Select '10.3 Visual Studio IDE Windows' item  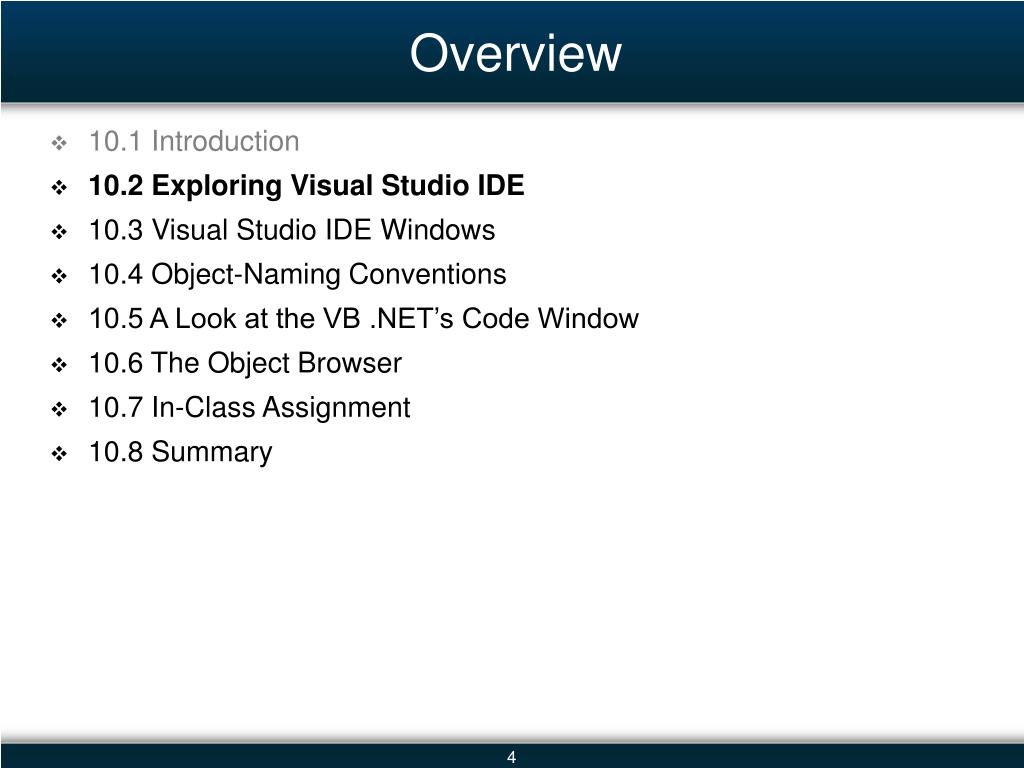tap(292, 230)
